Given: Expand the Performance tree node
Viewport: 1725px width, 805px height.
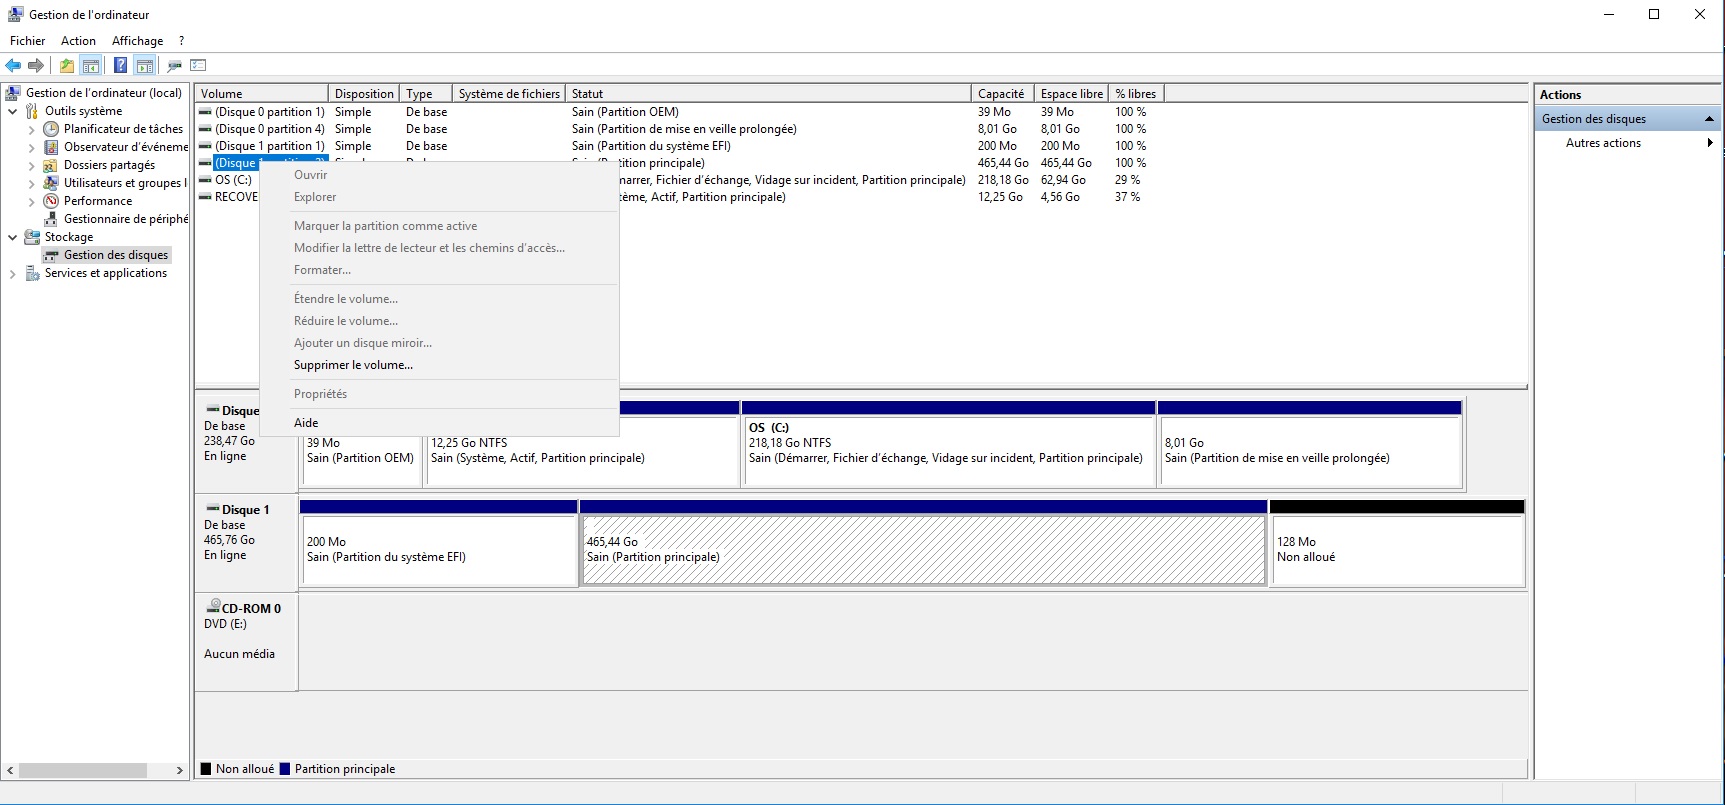Looking at the screenshot, I should [32, 201].
